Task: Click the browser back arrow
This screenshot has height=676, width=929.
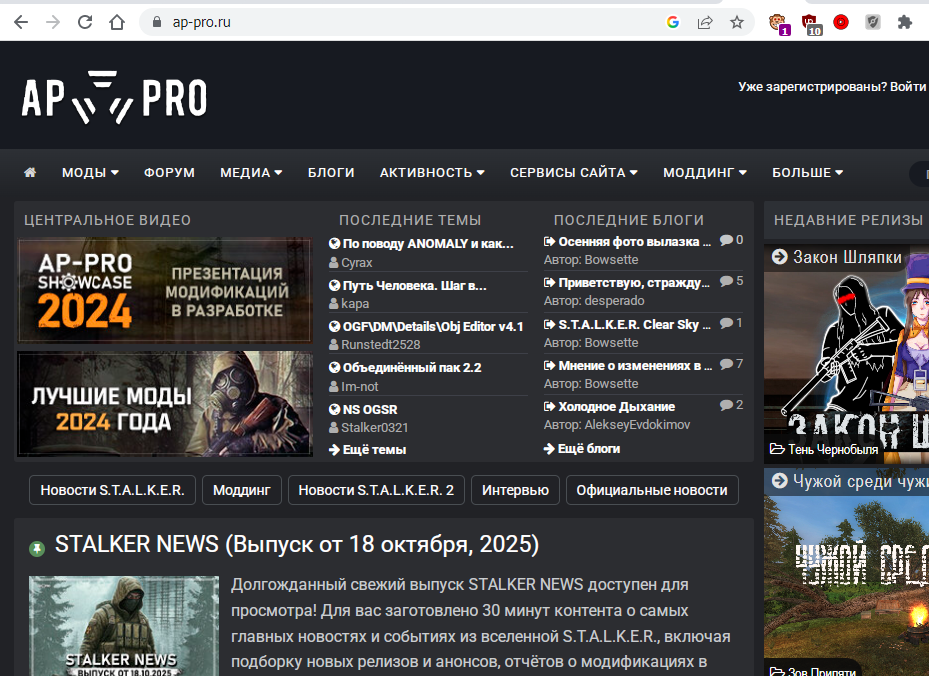Action: coord(21,23)
